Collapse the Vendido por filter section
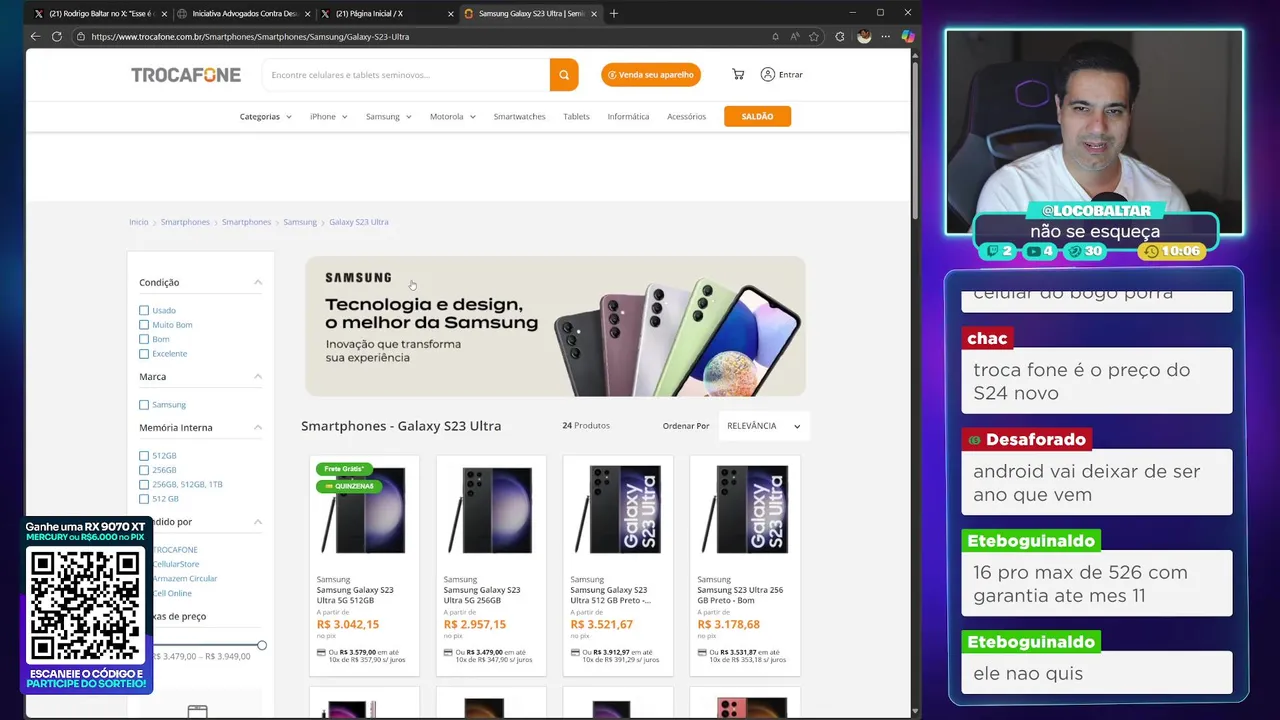The height and width of the screenshot is (720, 1280). tap(258, 521)
